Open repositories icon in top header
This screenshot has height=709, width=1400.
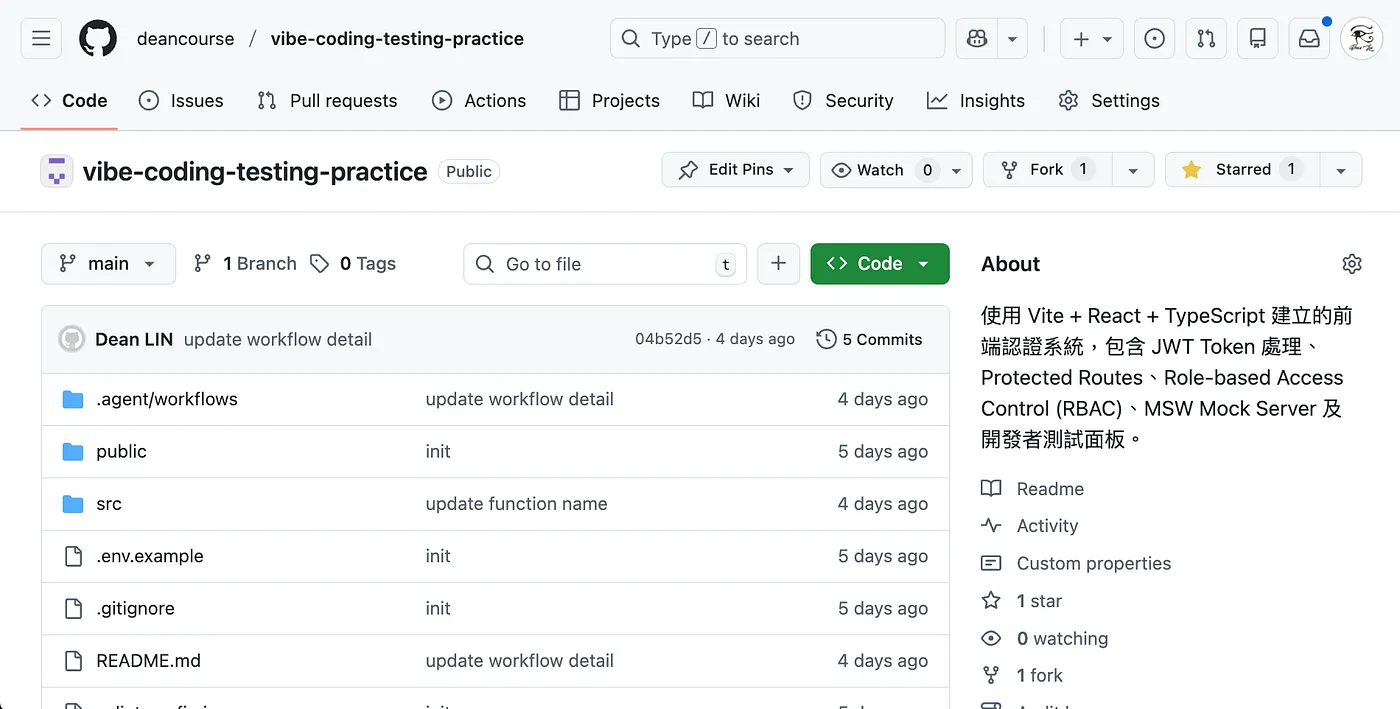coord(1258,39)
